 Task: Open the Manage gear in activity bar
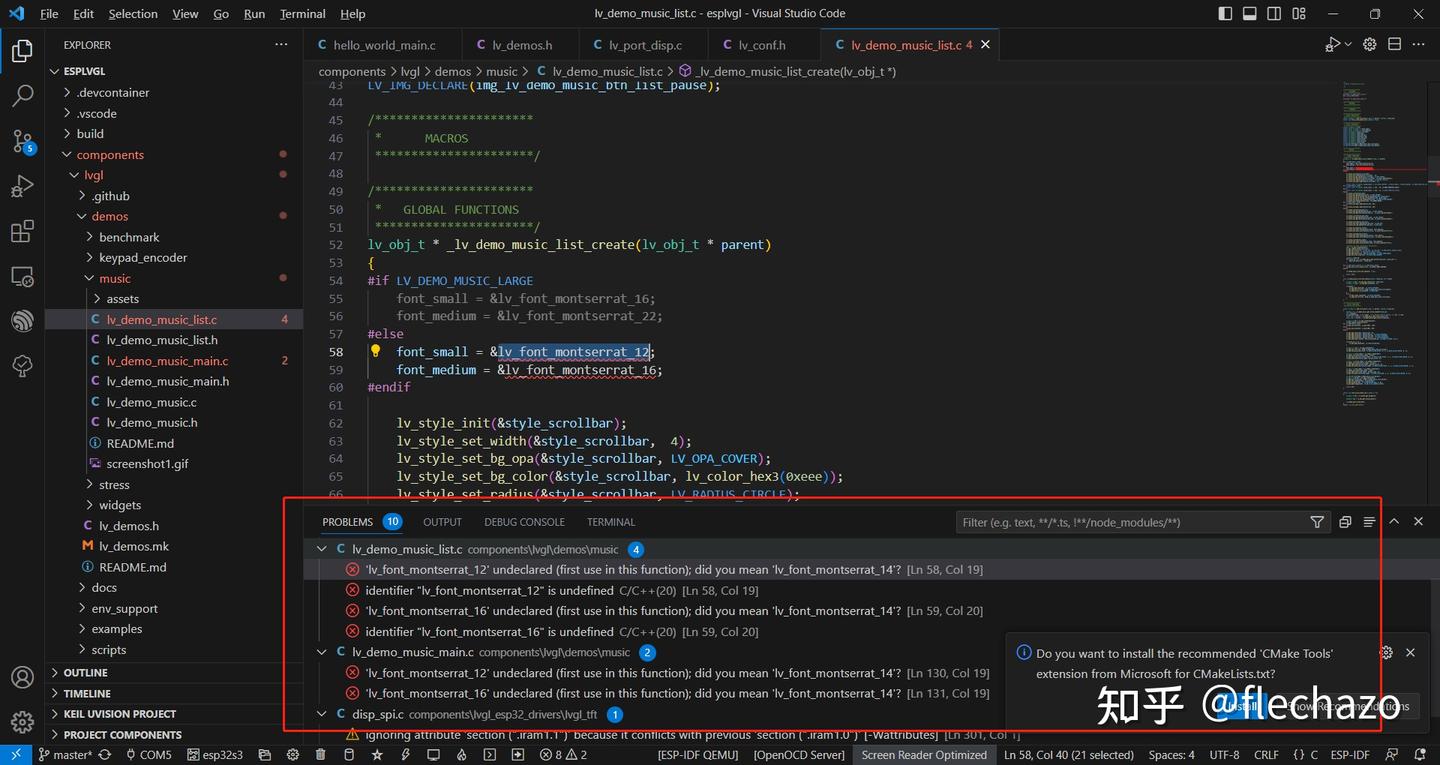click(x=22, y=721)
